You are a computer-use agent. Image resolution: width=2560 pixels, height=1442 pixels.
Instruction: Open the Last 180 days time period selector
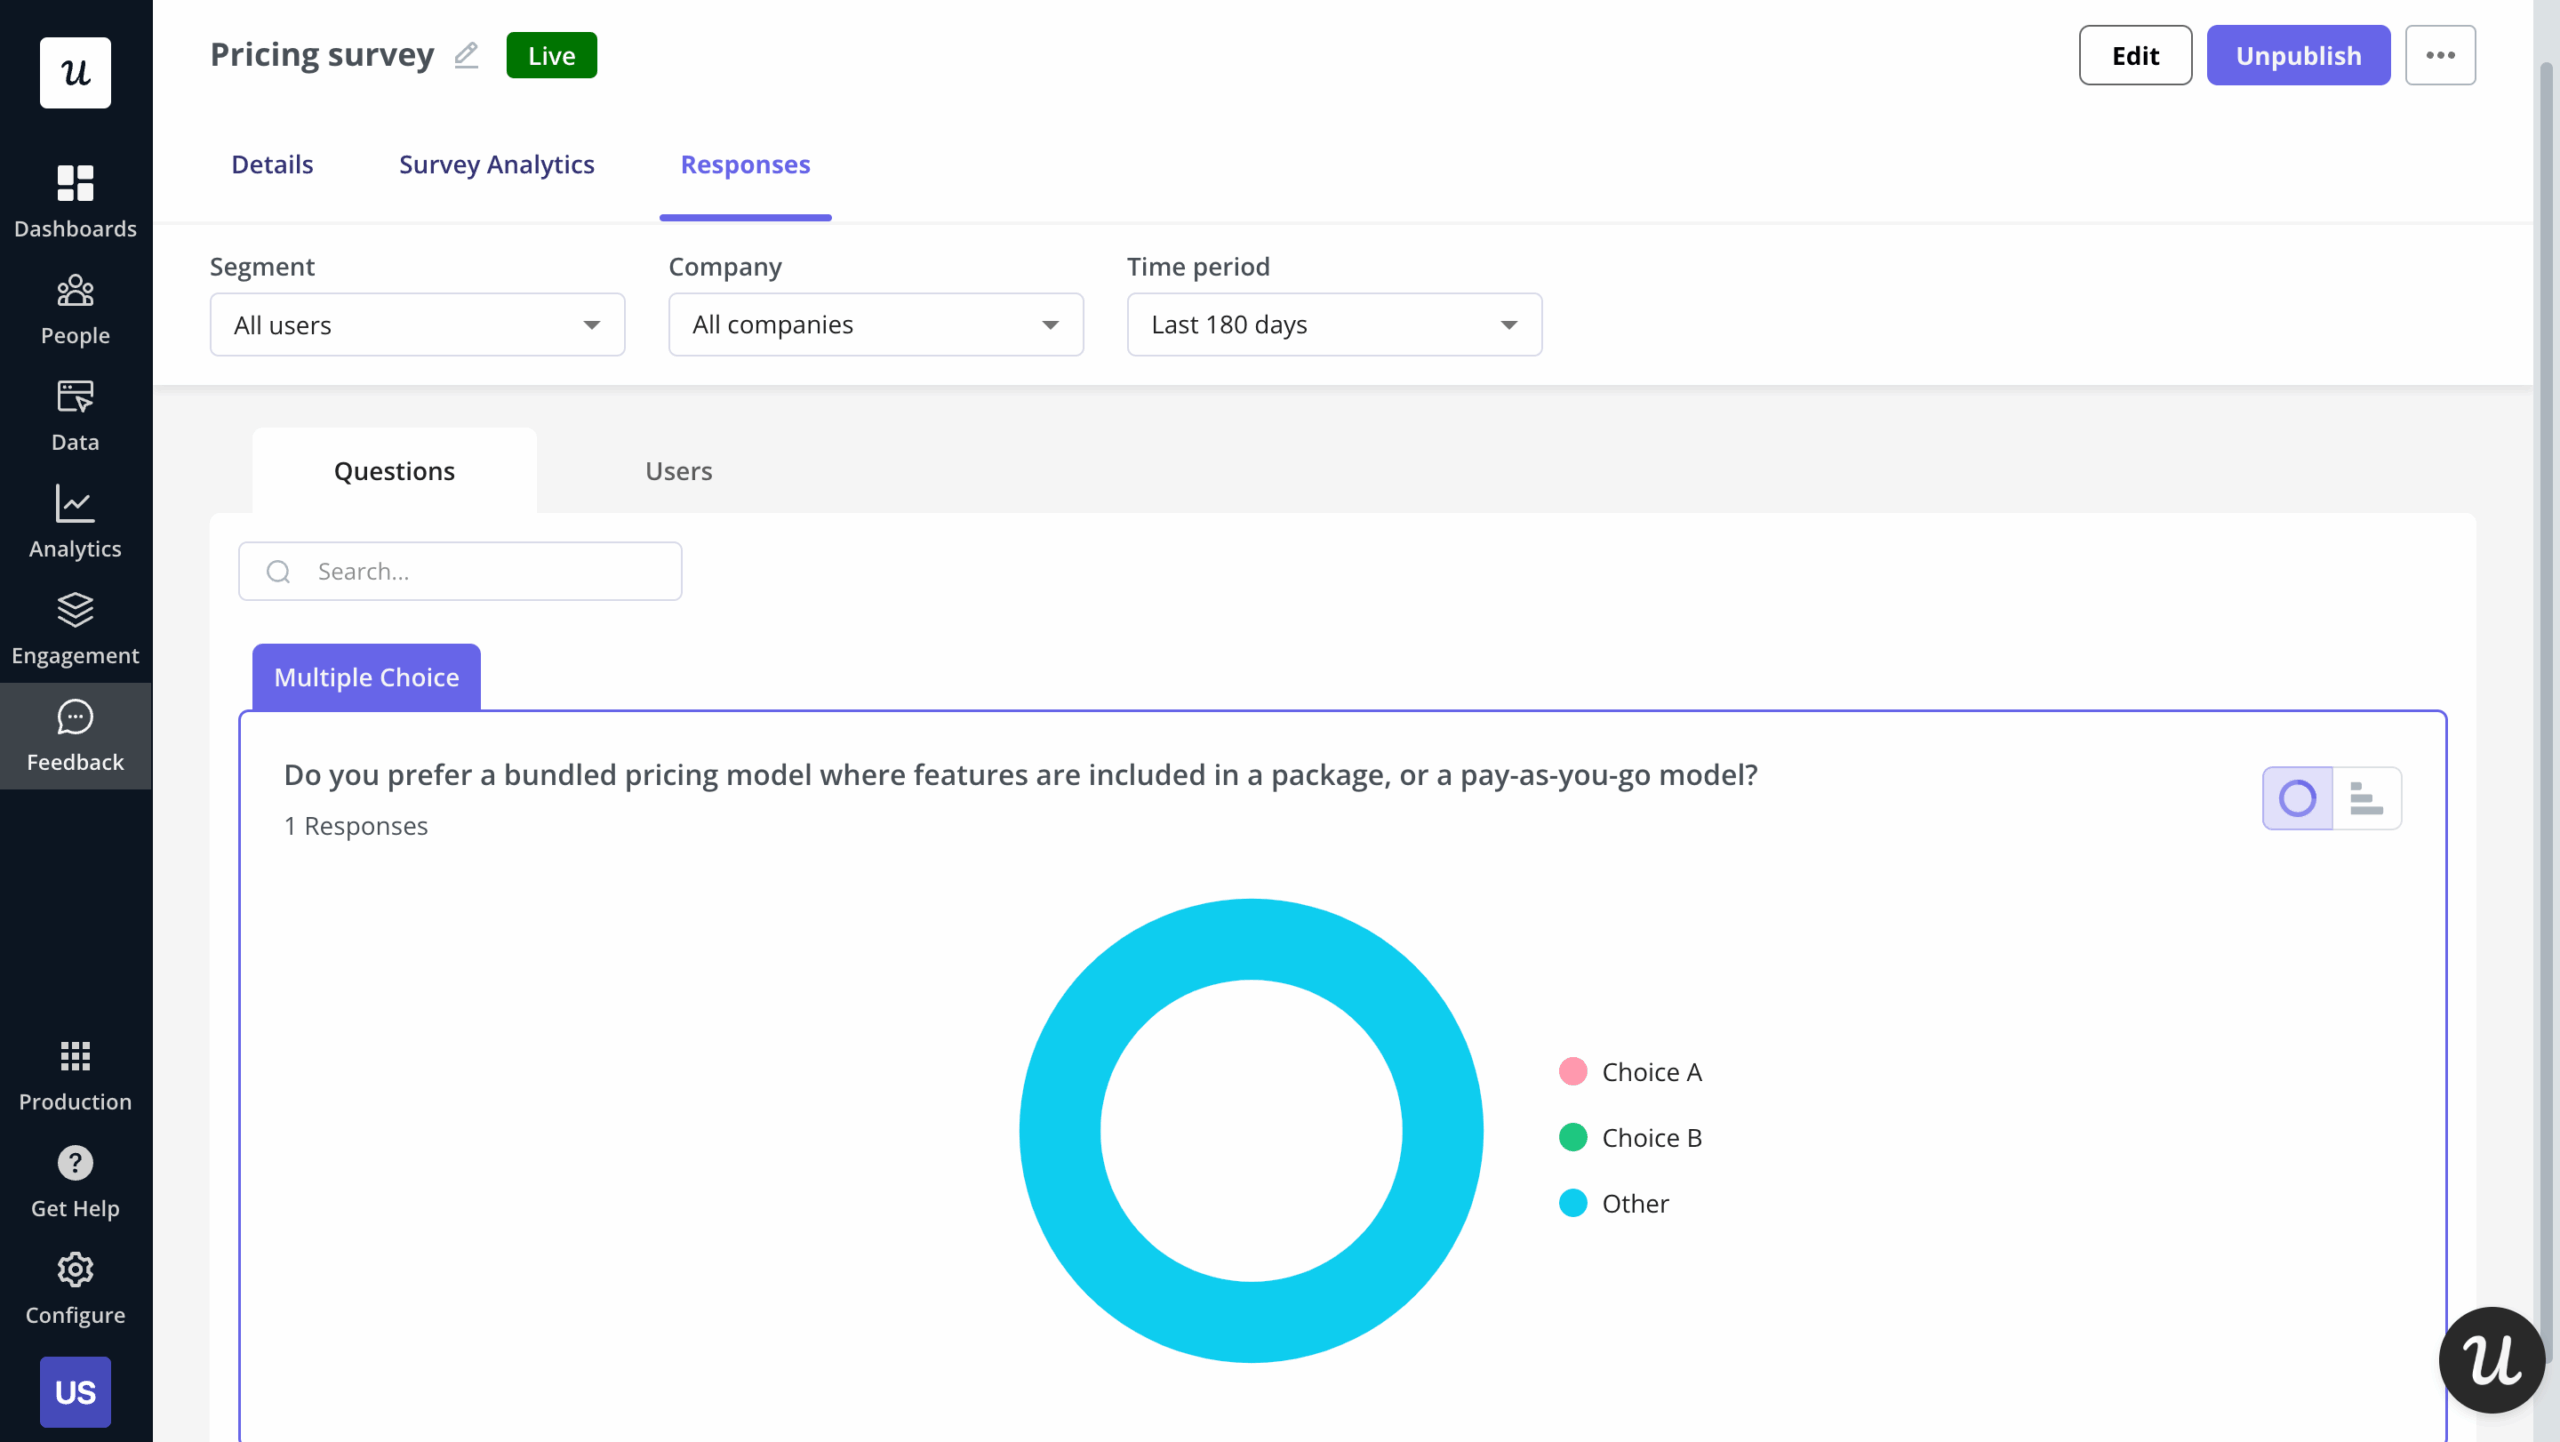pyautogui.click(x=1332, y=324)
